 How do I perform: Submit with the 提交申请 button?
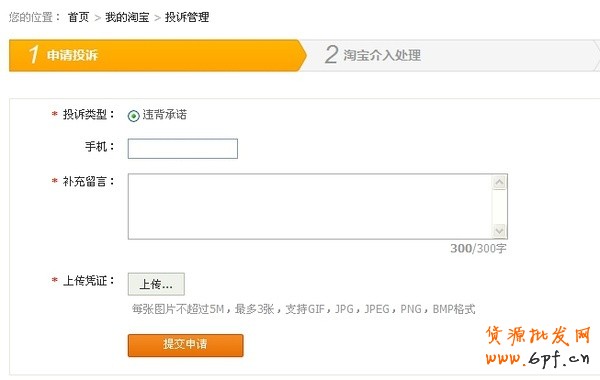point(186,345)
